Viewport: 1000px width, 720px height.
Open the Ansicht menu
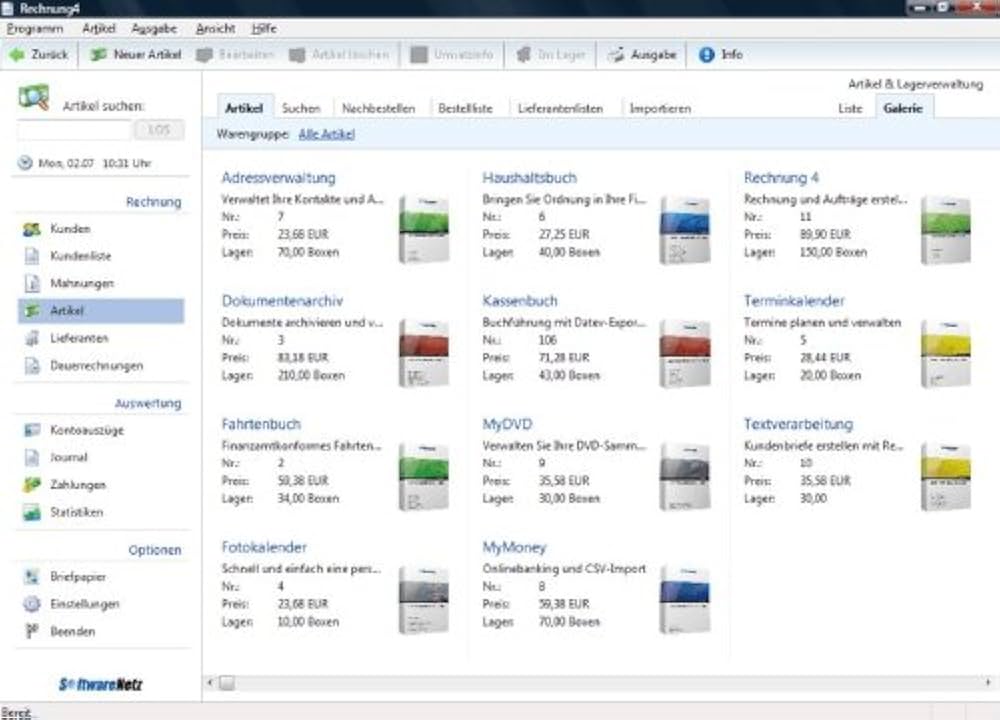[x=216, y=29]
